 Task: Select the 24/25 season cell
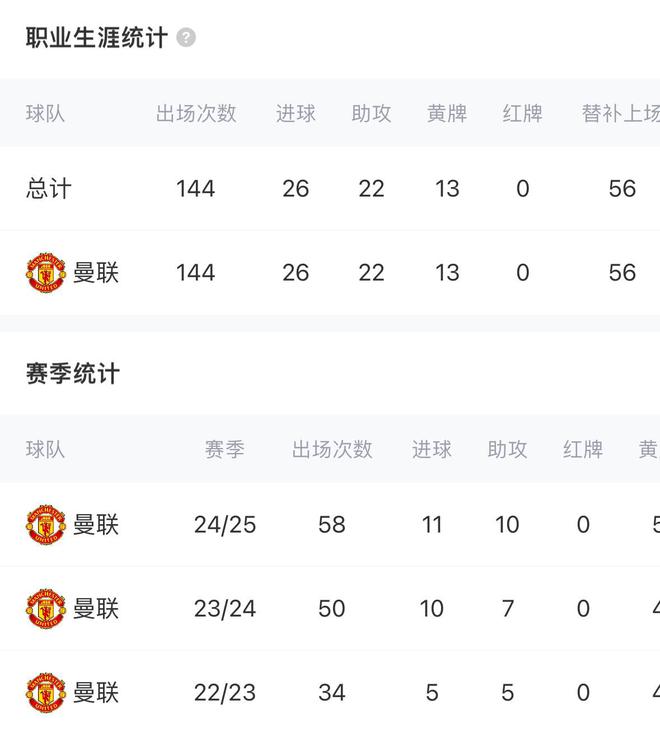(x=225, y=524)
